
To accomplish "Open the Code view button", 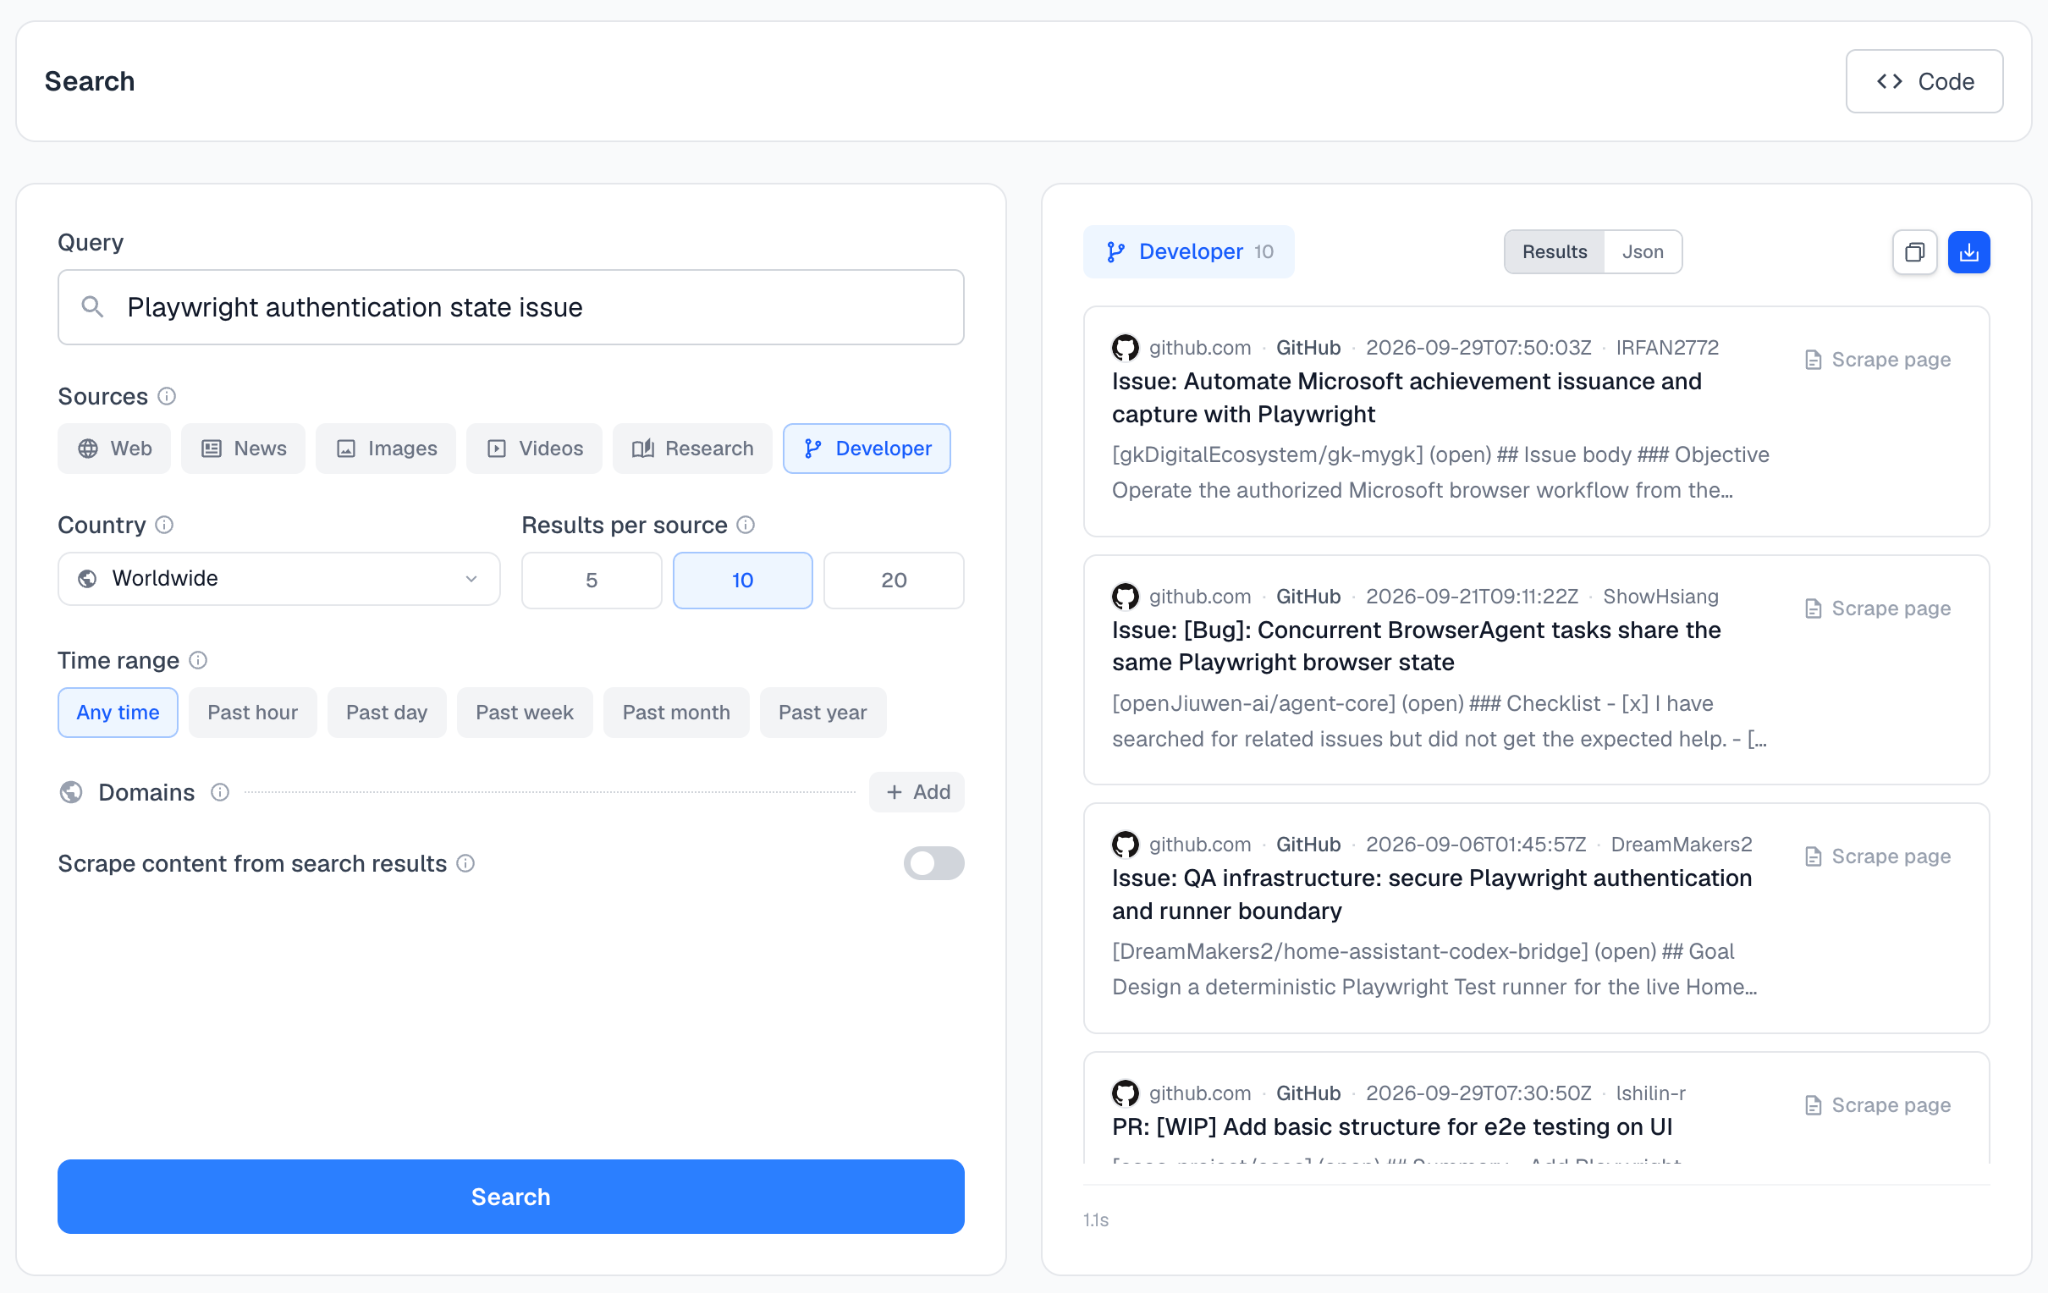I will pos(1924,81).
